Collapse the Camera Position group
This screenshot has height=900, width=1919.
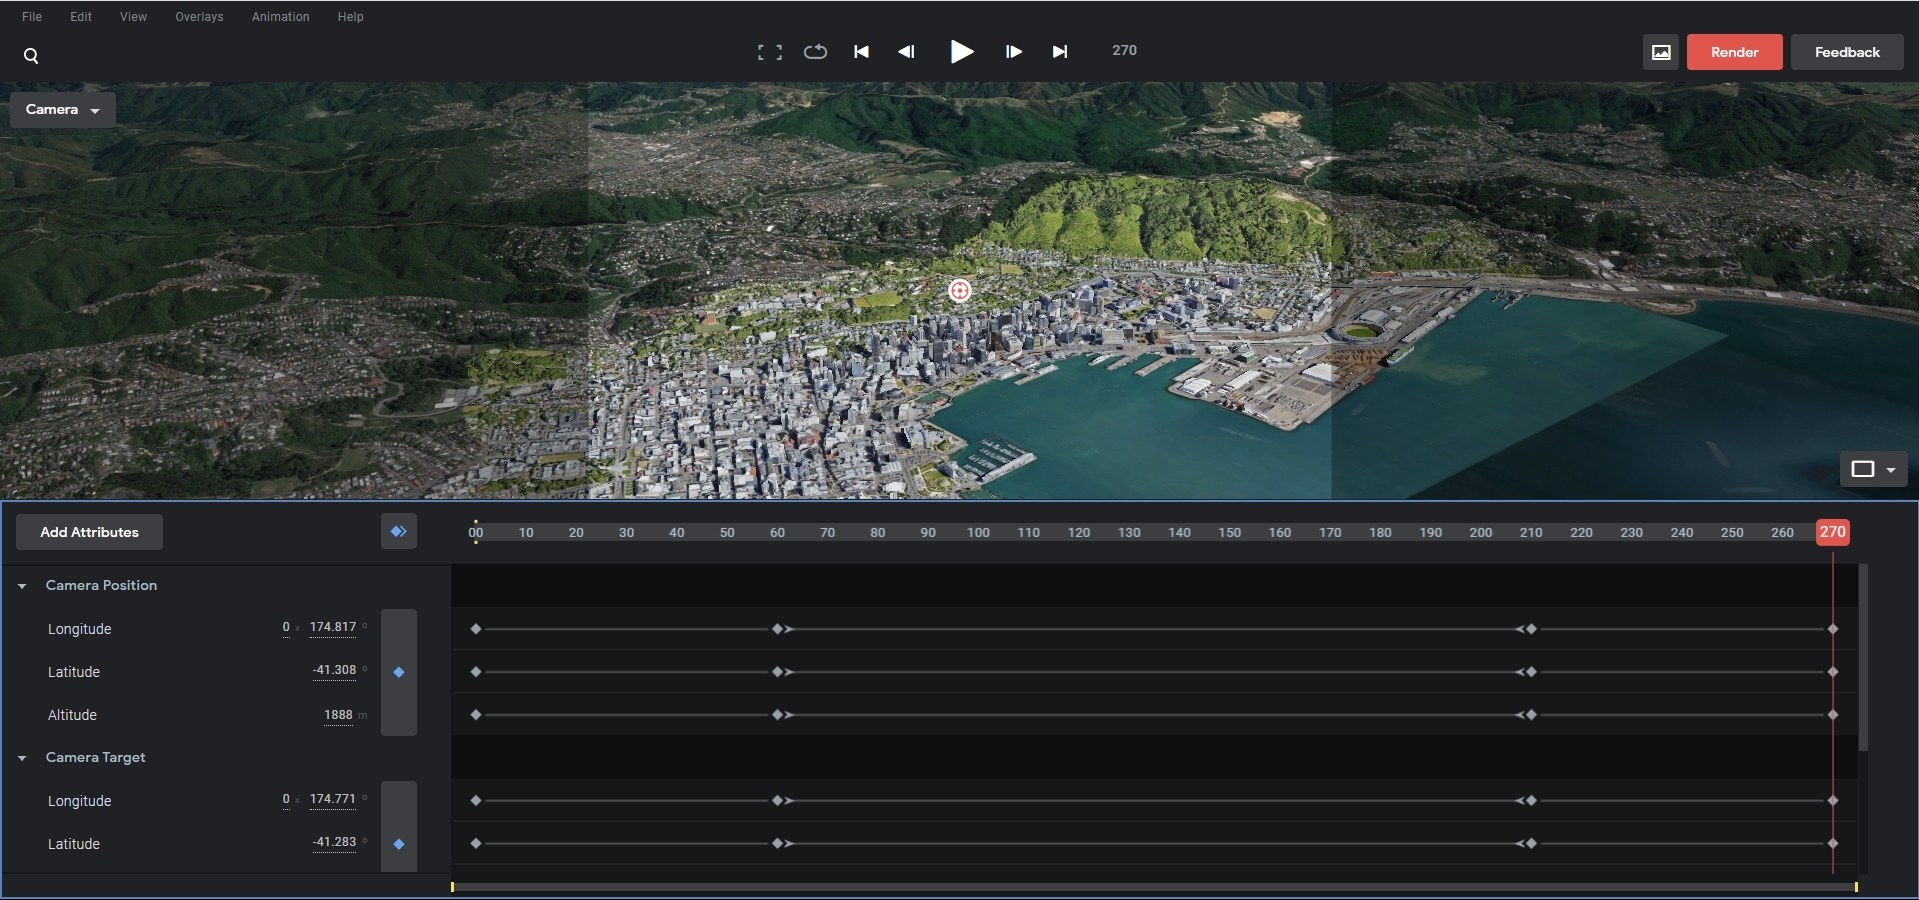(x=22, y=586)
